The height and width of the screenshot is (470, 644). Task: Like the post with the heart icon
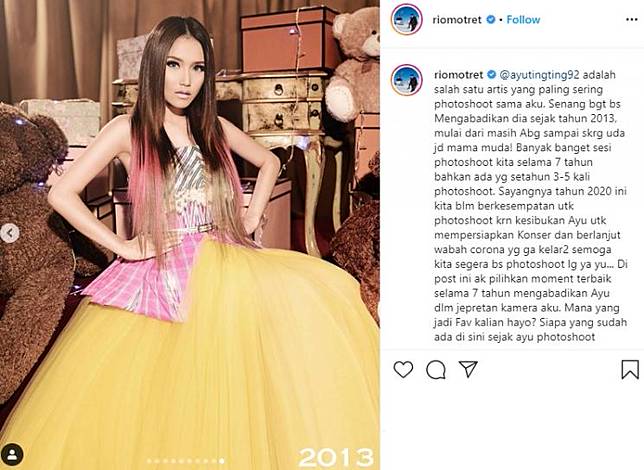(403, 369)
